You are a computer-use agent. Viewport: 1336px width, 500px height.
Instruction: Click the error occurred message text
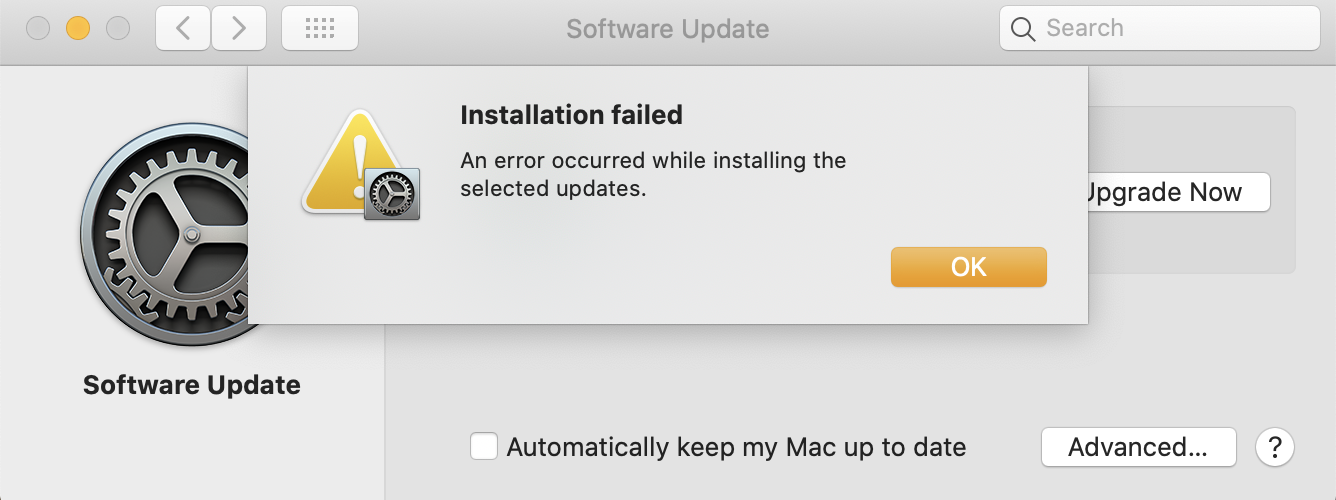pyautogui.click(x=652, y=174)
